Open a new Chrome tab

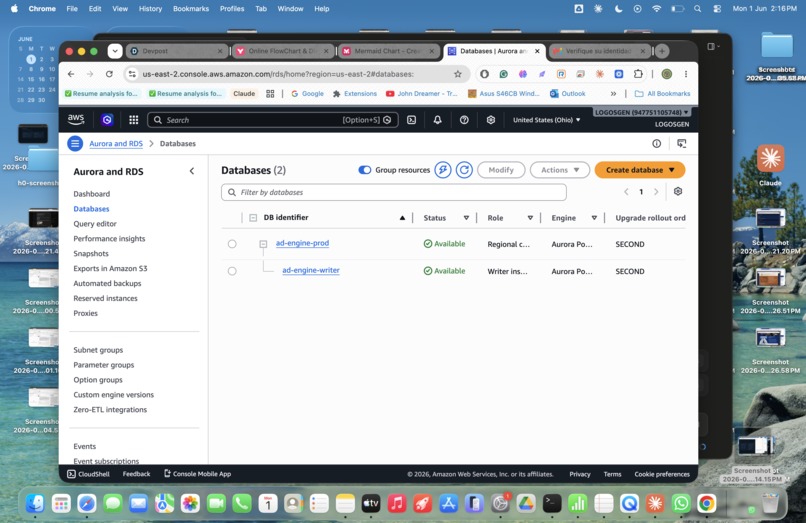[x=662, y=51]
